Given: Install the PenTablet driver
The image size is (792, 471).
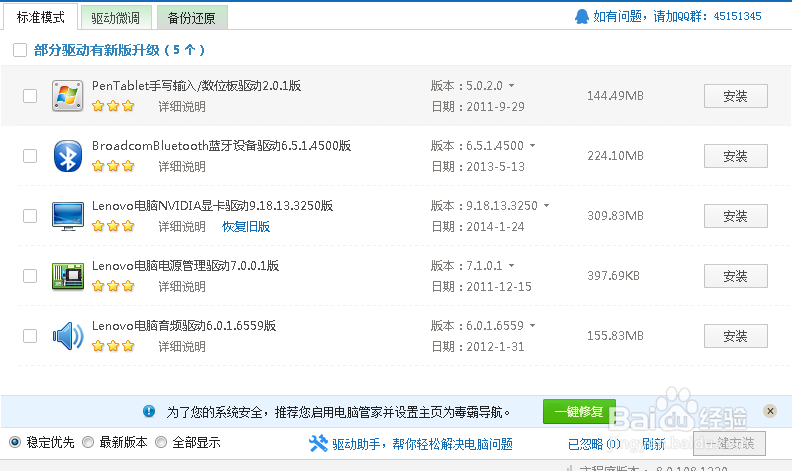Looking at the screenshot, I should coord(735,96).
